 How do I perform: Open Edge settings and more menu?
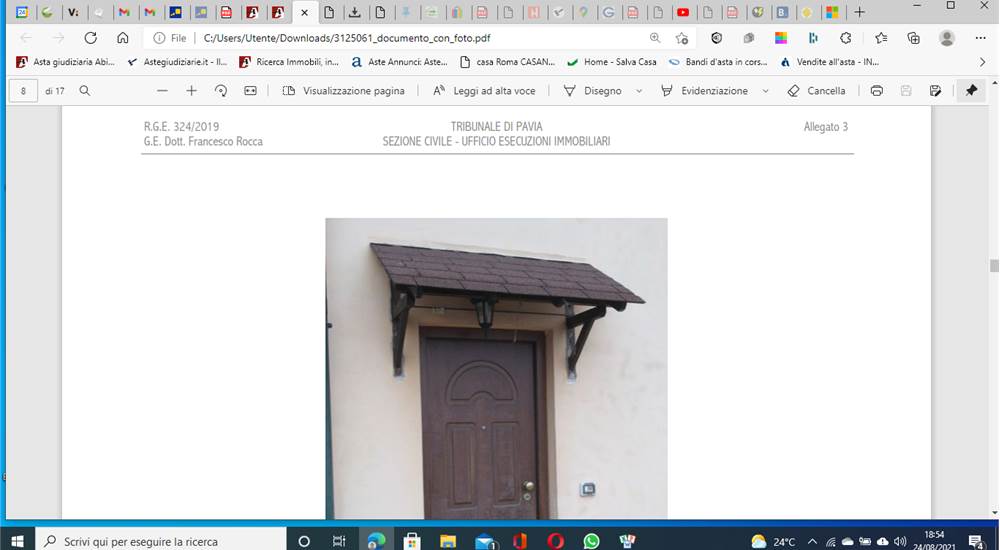coord(980,38)
